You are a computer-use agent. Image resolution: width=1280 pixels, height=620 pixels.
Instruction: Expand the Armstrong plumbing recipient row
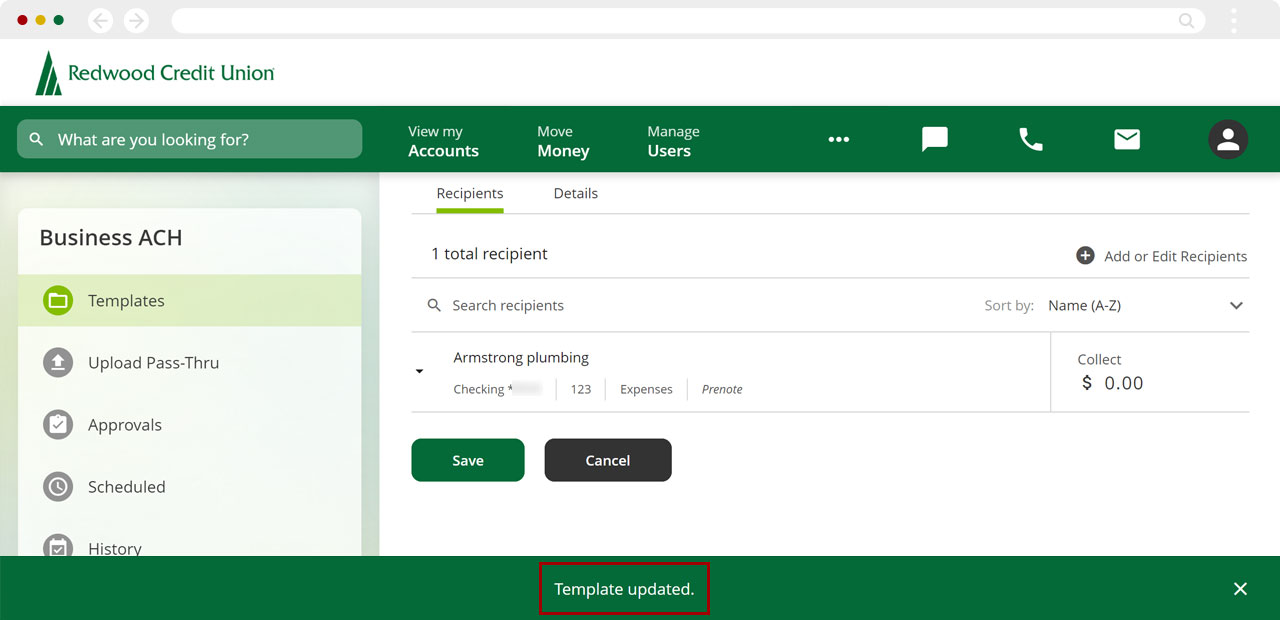coord(420,372)
